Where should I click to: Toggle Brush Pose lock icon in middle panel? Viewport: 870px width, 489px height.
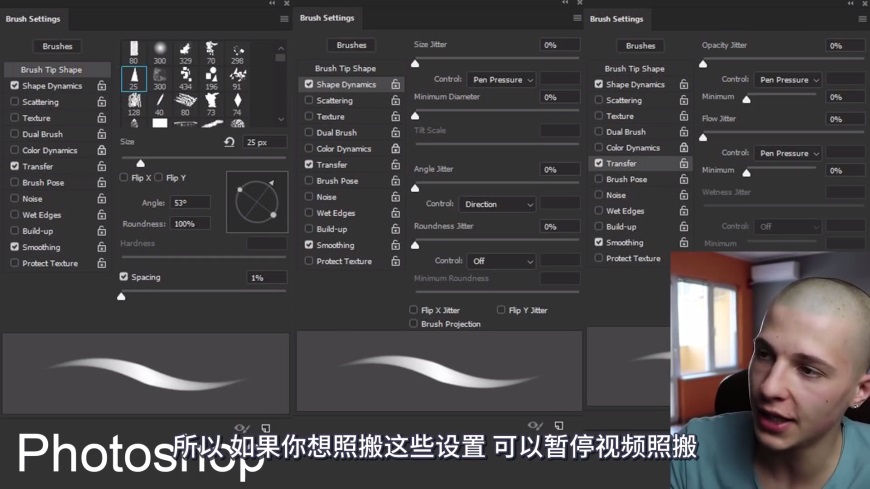(x=396, y=180)
